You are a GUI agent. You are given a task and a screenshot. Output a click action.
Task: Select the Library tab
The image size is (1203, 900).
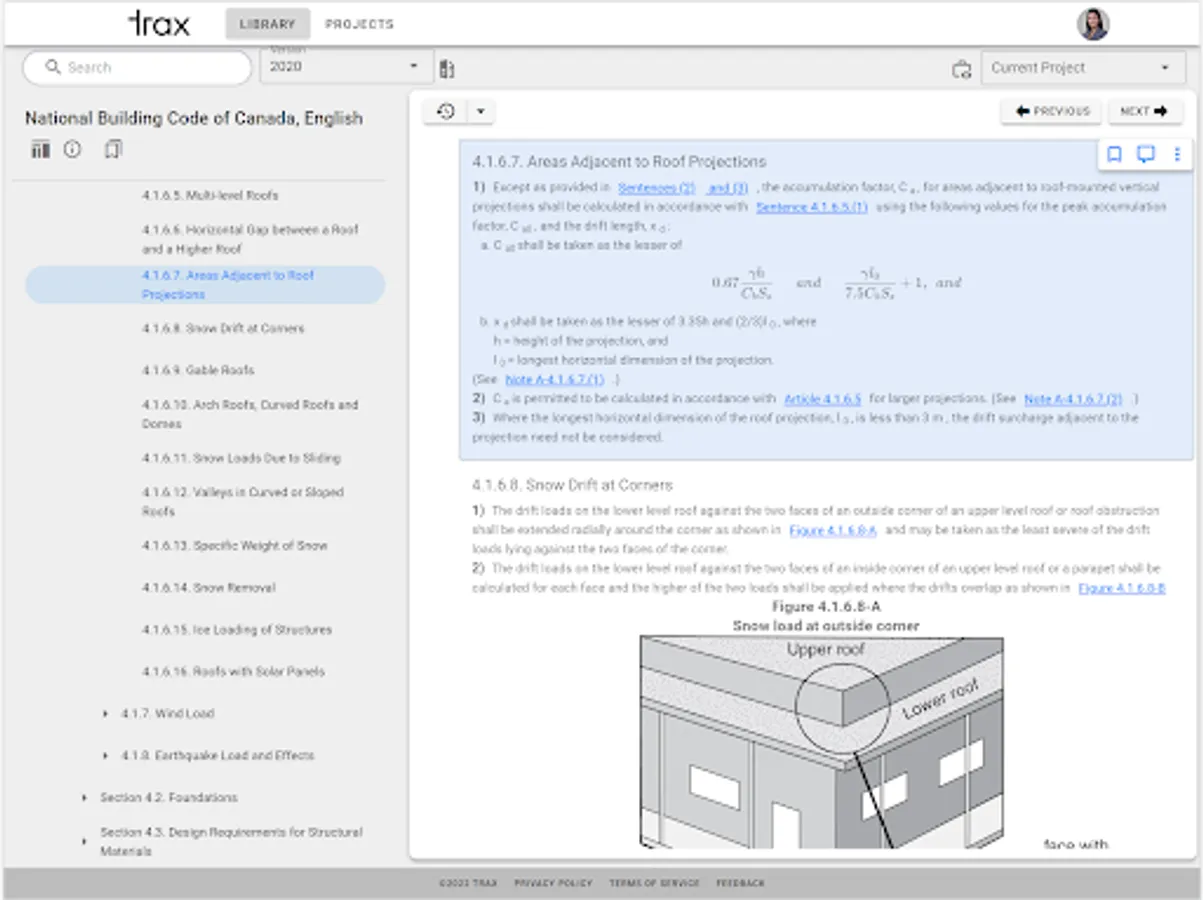coord(267,24)
